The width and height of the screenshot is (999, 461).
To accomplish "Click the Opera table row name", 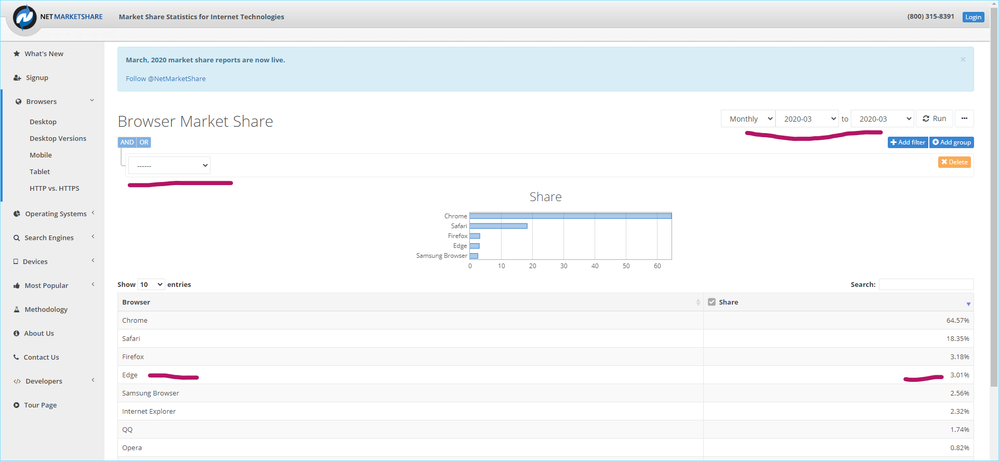I will (x=132, y=448).
